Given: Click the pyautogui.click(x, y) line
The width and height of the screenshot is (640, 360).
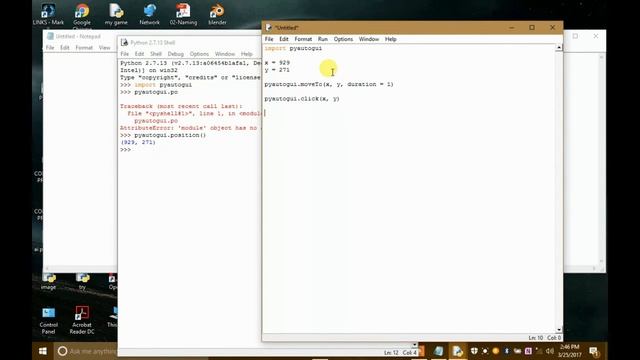Looking at the screenshot, I should pos(302,98).
